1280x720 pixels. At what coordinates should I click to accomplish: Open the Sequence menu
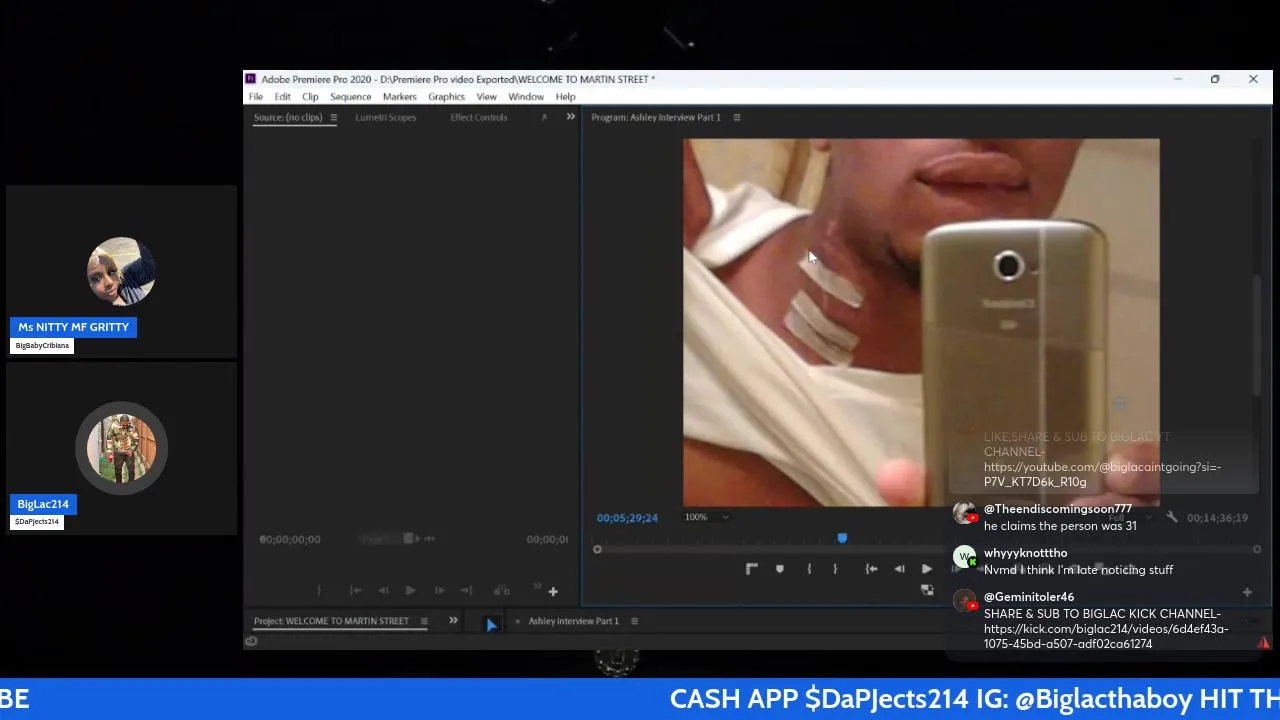[350, 97]
